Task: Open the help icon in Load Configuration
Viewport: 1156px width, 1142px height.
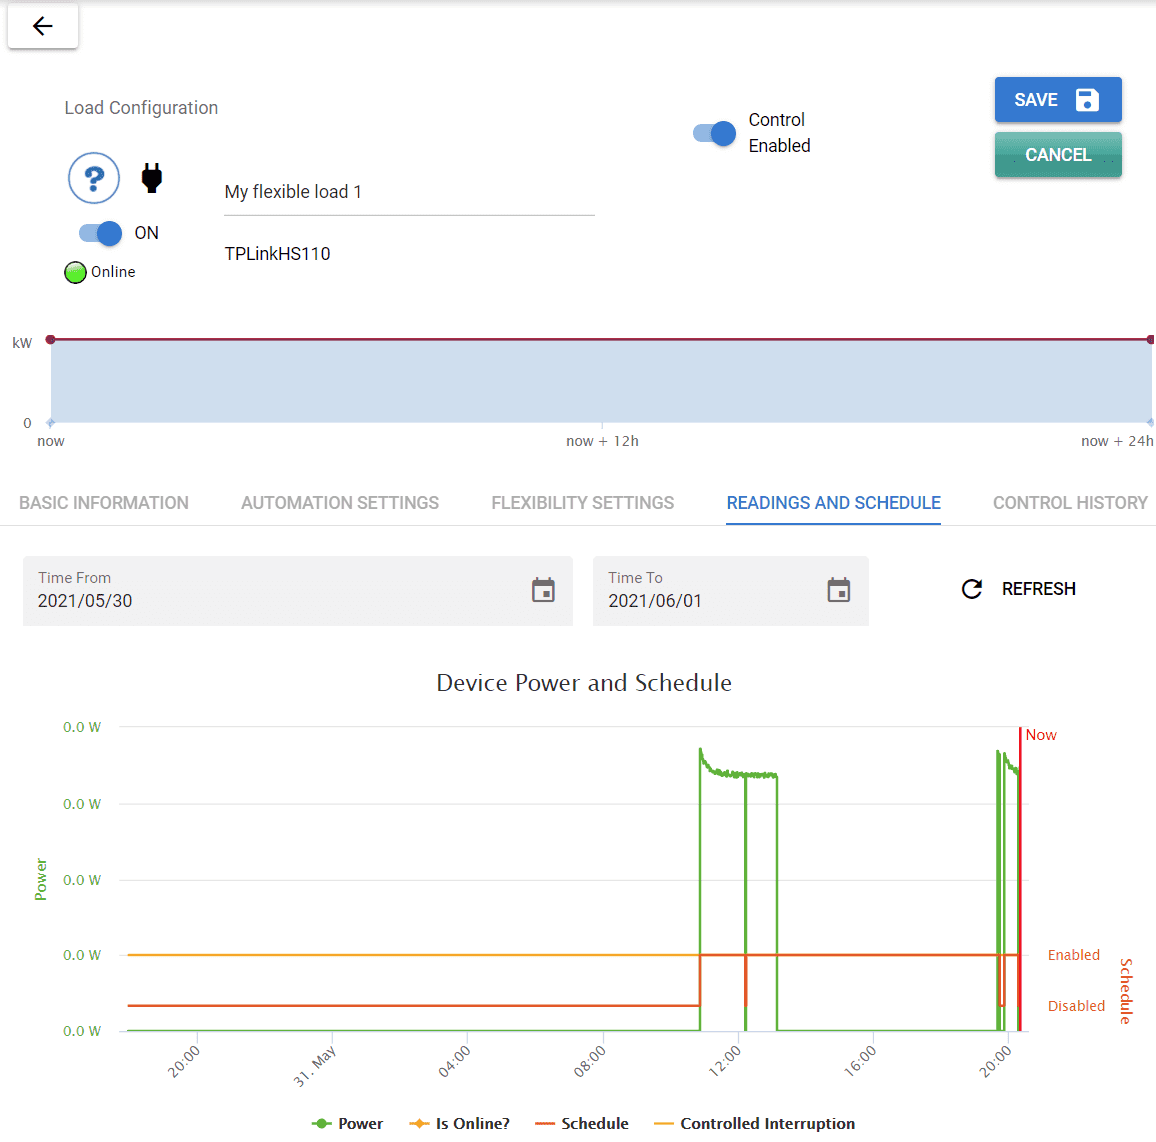Action: pyautogui.click(x=93, y=178)
